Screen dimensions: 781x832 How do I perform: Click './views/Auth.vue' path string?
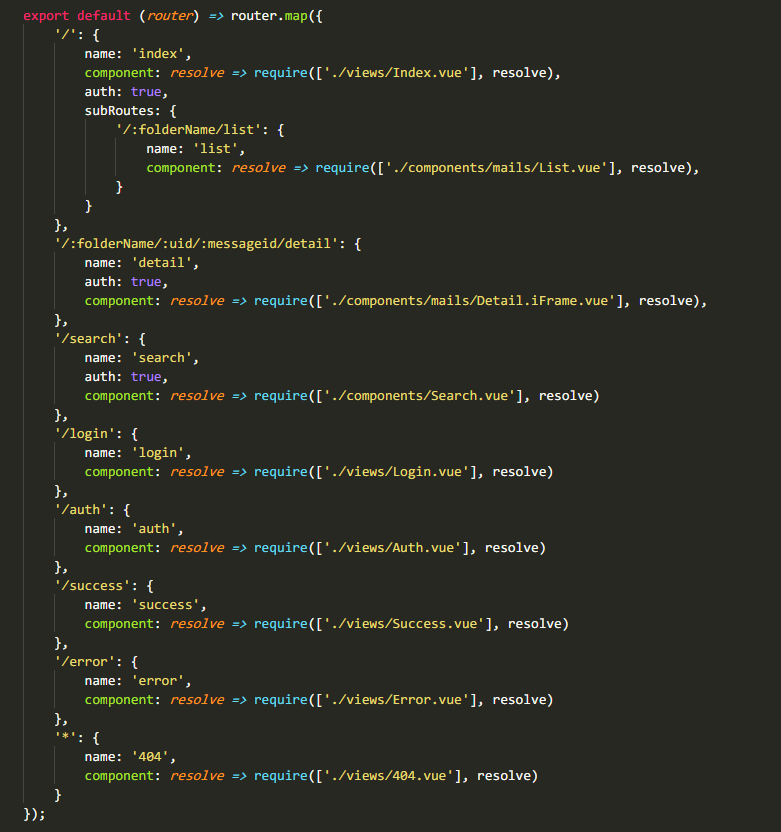[393, 548]
